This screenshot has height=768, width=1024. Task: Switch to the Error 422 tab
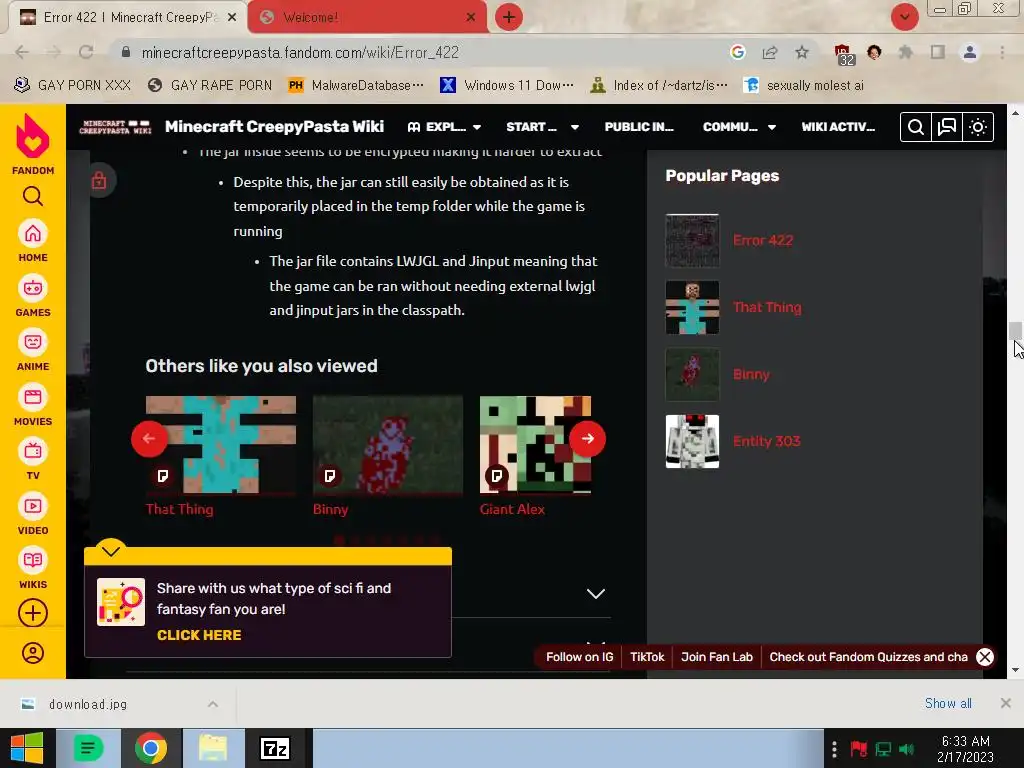(128, 17)
